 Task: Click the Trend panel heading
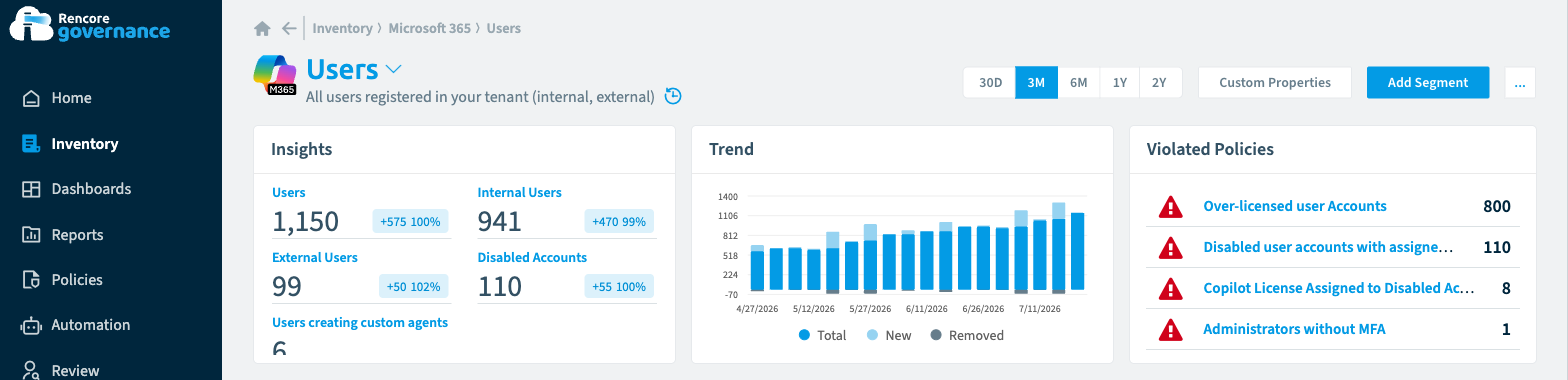coord(731,149)
